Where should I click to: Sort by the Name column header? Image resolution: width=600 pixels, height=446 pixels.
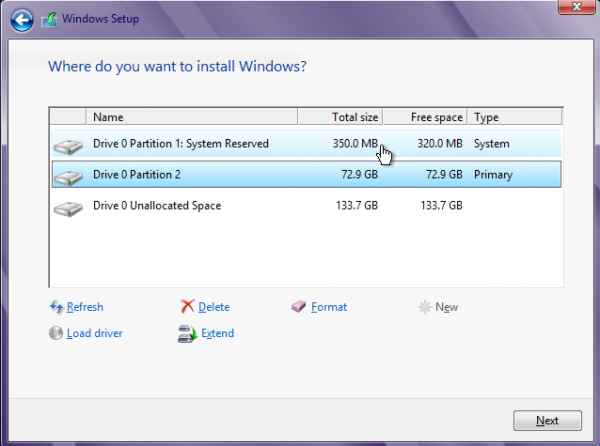click(192, 117)
